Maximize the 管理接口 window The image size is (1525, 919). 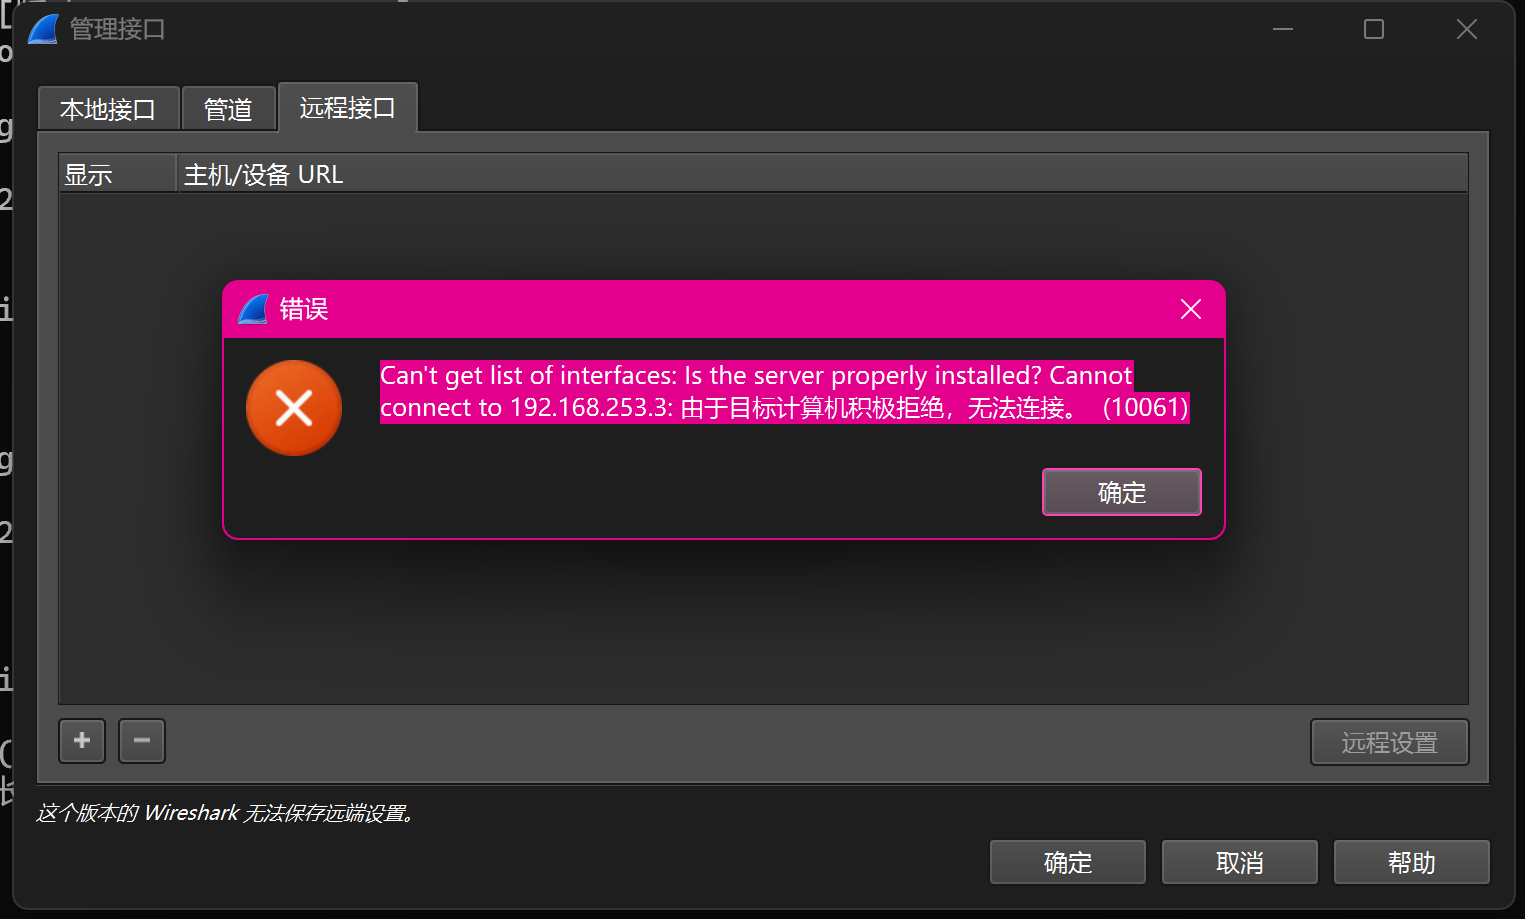coord(1374,29)
